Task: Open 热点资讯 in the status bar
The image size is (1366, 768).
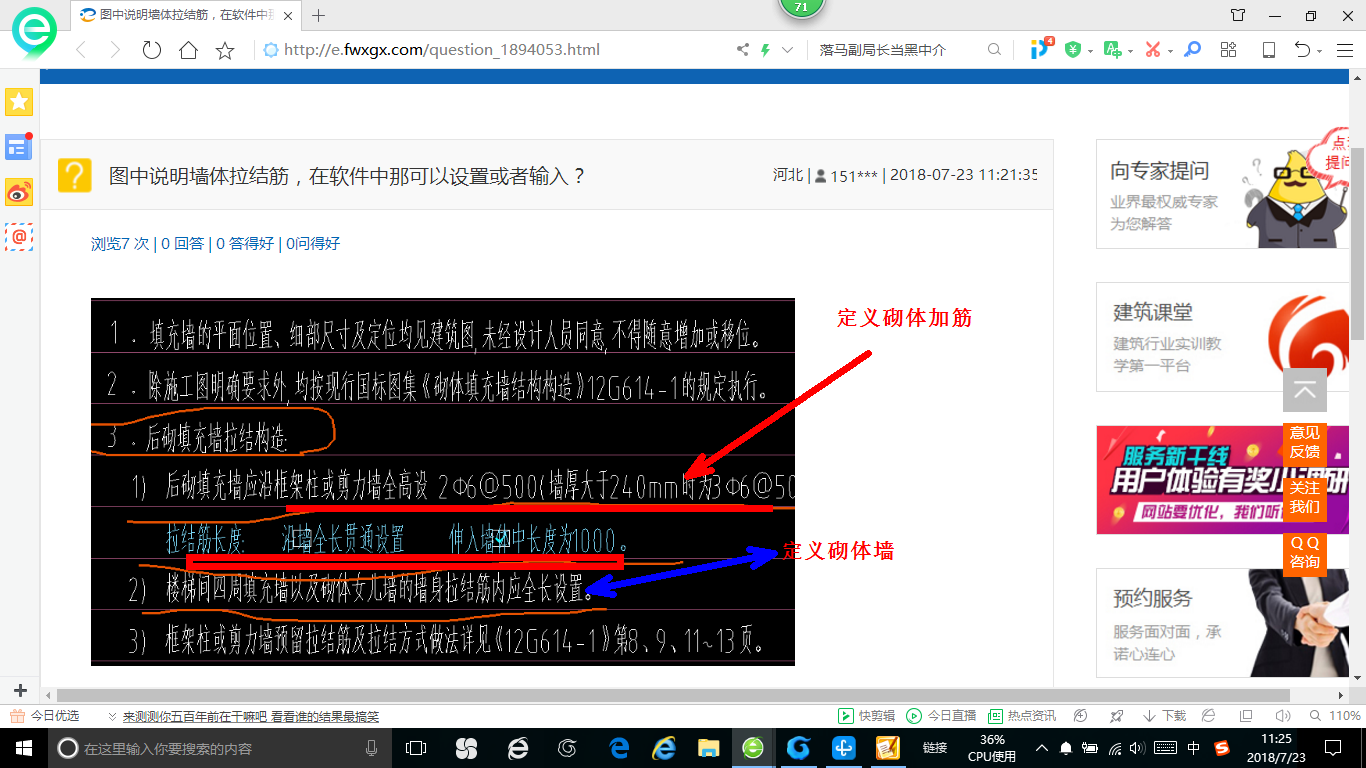Action: [x=1021, y=716]
